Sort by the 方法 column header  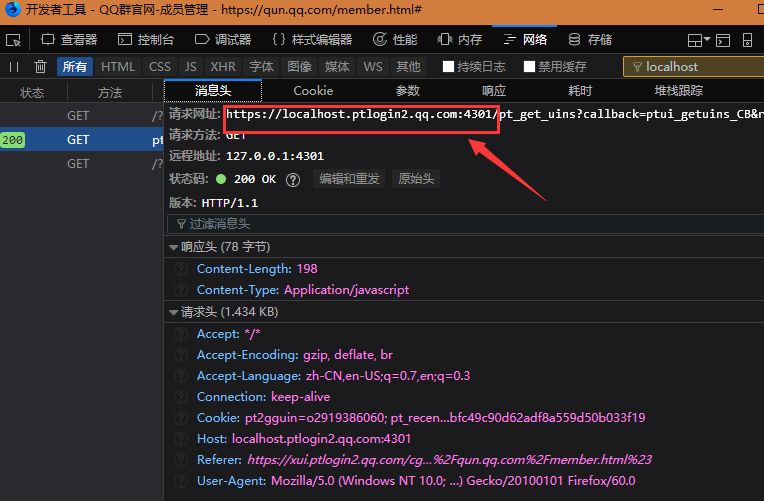click(x=110, y=92)
